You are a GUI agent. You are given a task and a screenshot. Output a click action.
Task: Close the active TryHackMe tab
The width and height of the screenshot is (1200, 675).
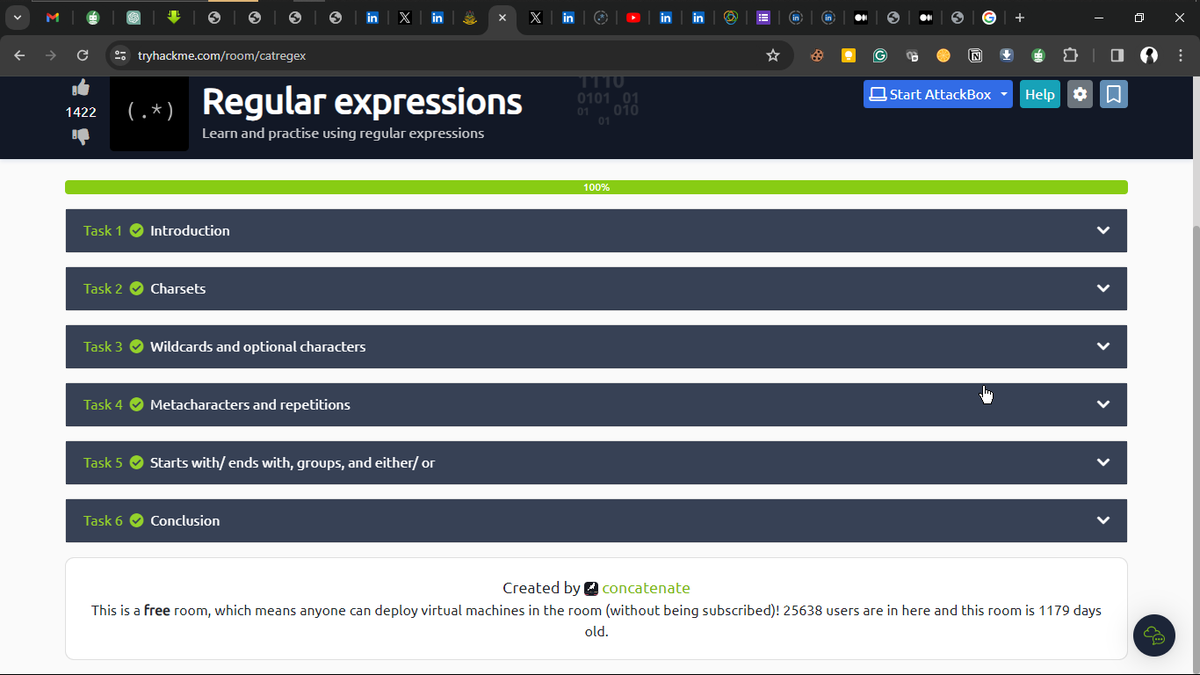click(x=502, y=18)
